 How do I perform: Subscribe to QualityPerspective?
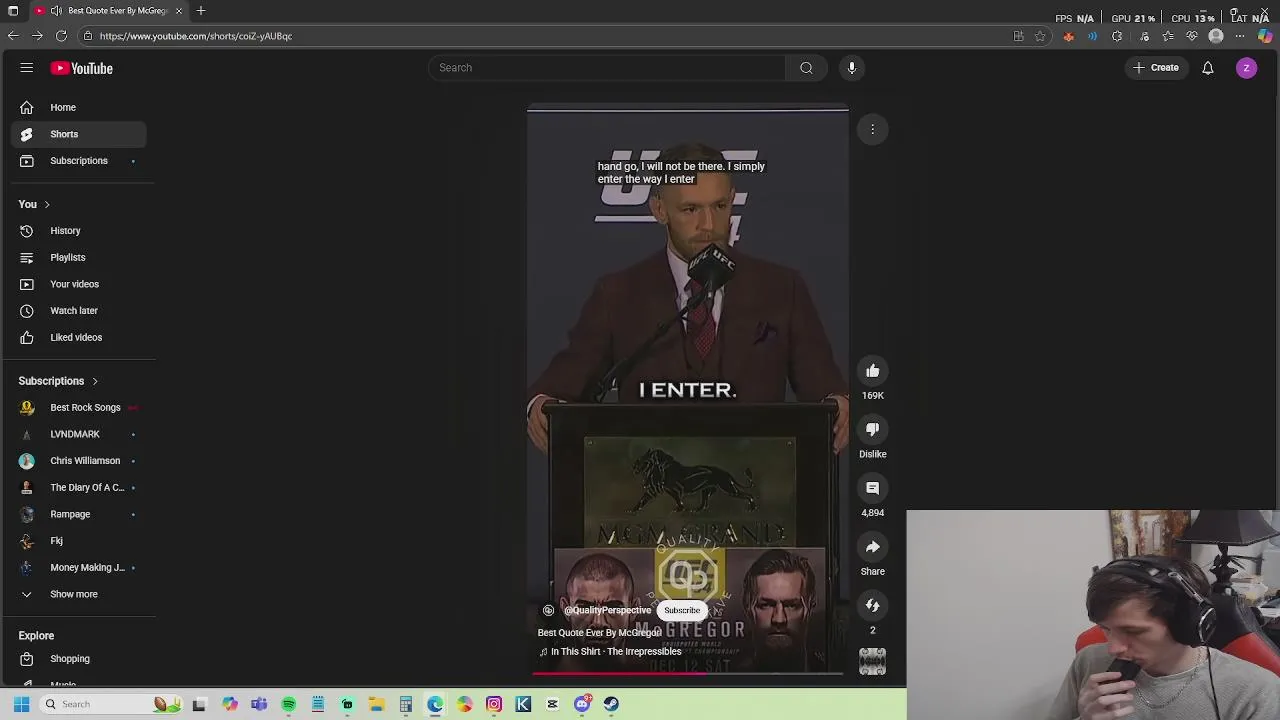[x=682, y=610]
